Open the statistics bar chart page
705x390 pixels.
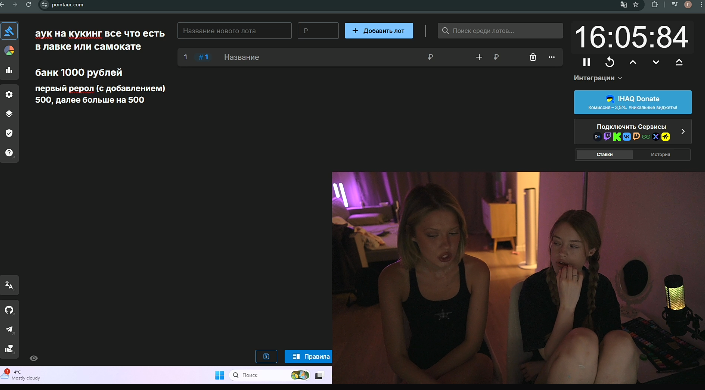coord(9,70)
